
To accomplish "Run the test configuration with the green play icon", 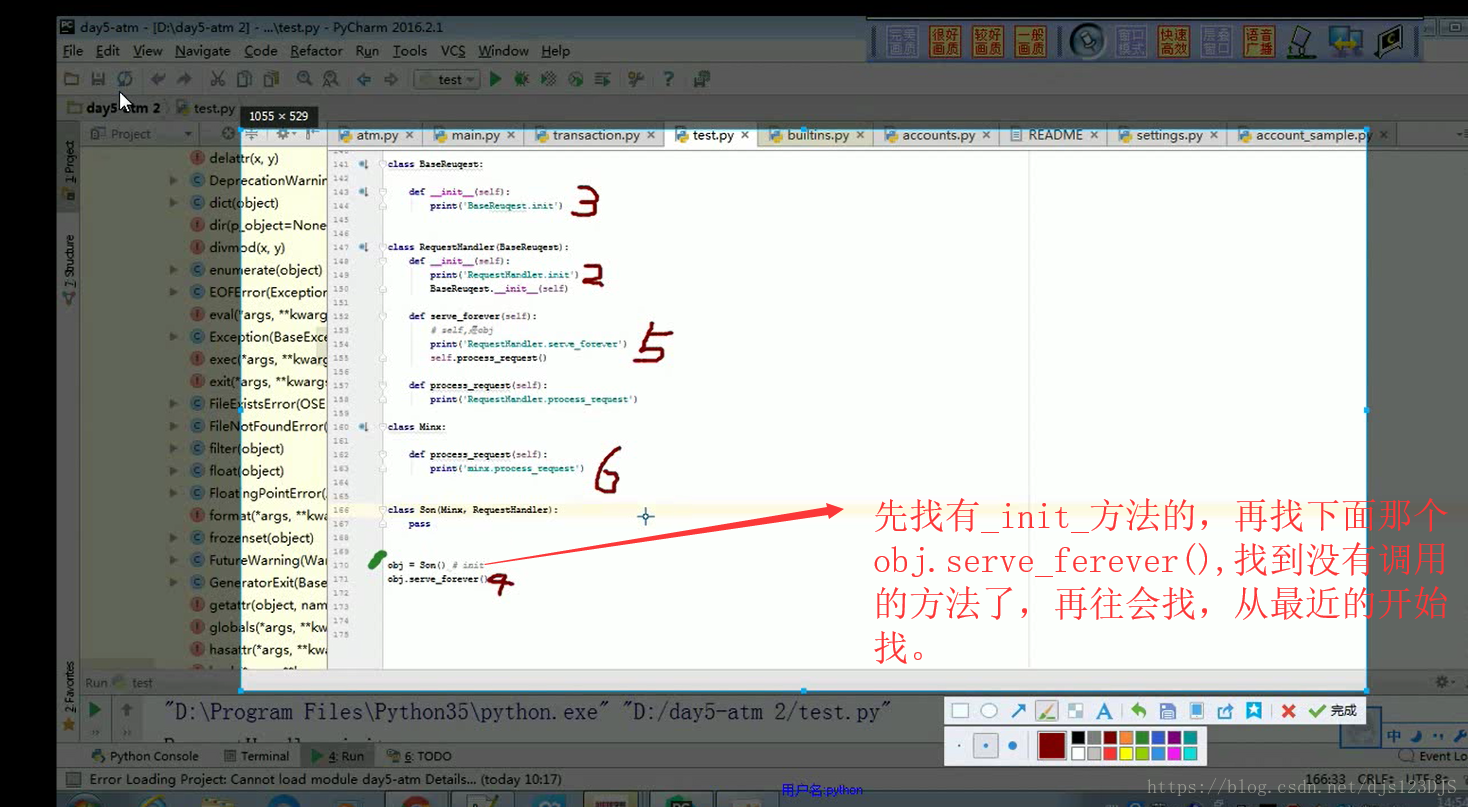I will 495,79.
